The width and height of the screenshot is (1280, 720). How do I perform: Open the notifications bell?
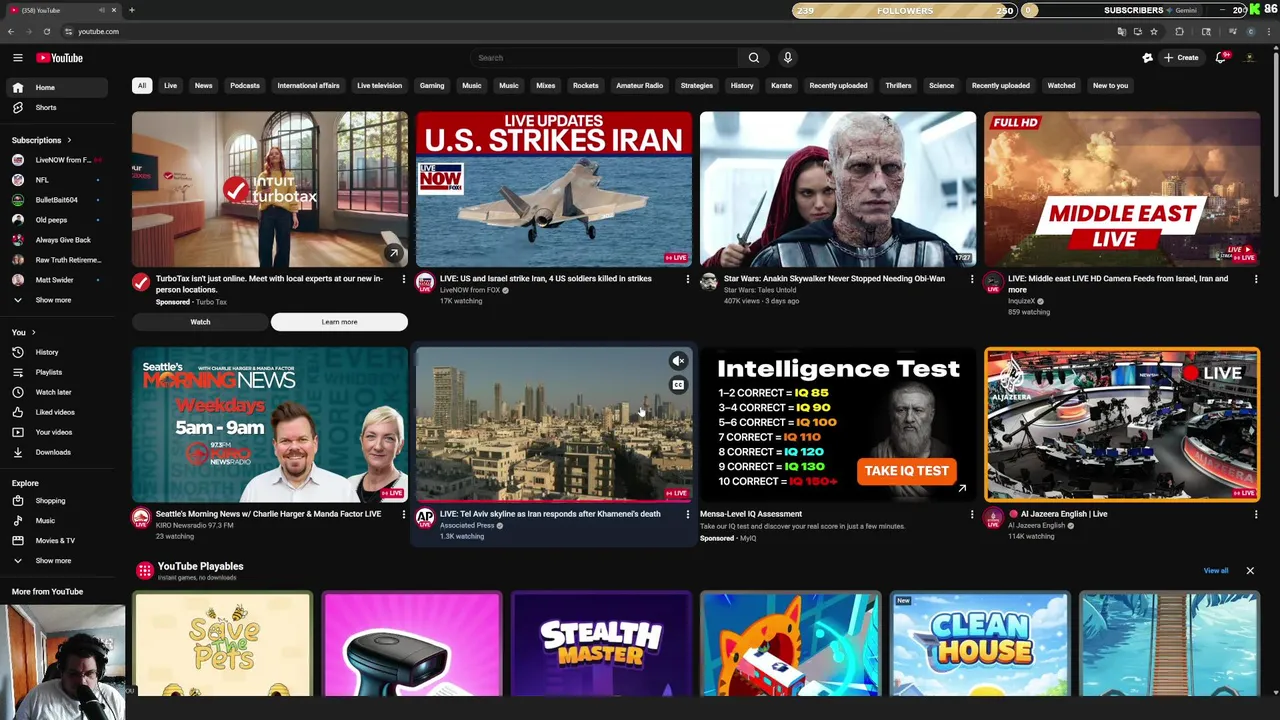(x=1221, y=58)
